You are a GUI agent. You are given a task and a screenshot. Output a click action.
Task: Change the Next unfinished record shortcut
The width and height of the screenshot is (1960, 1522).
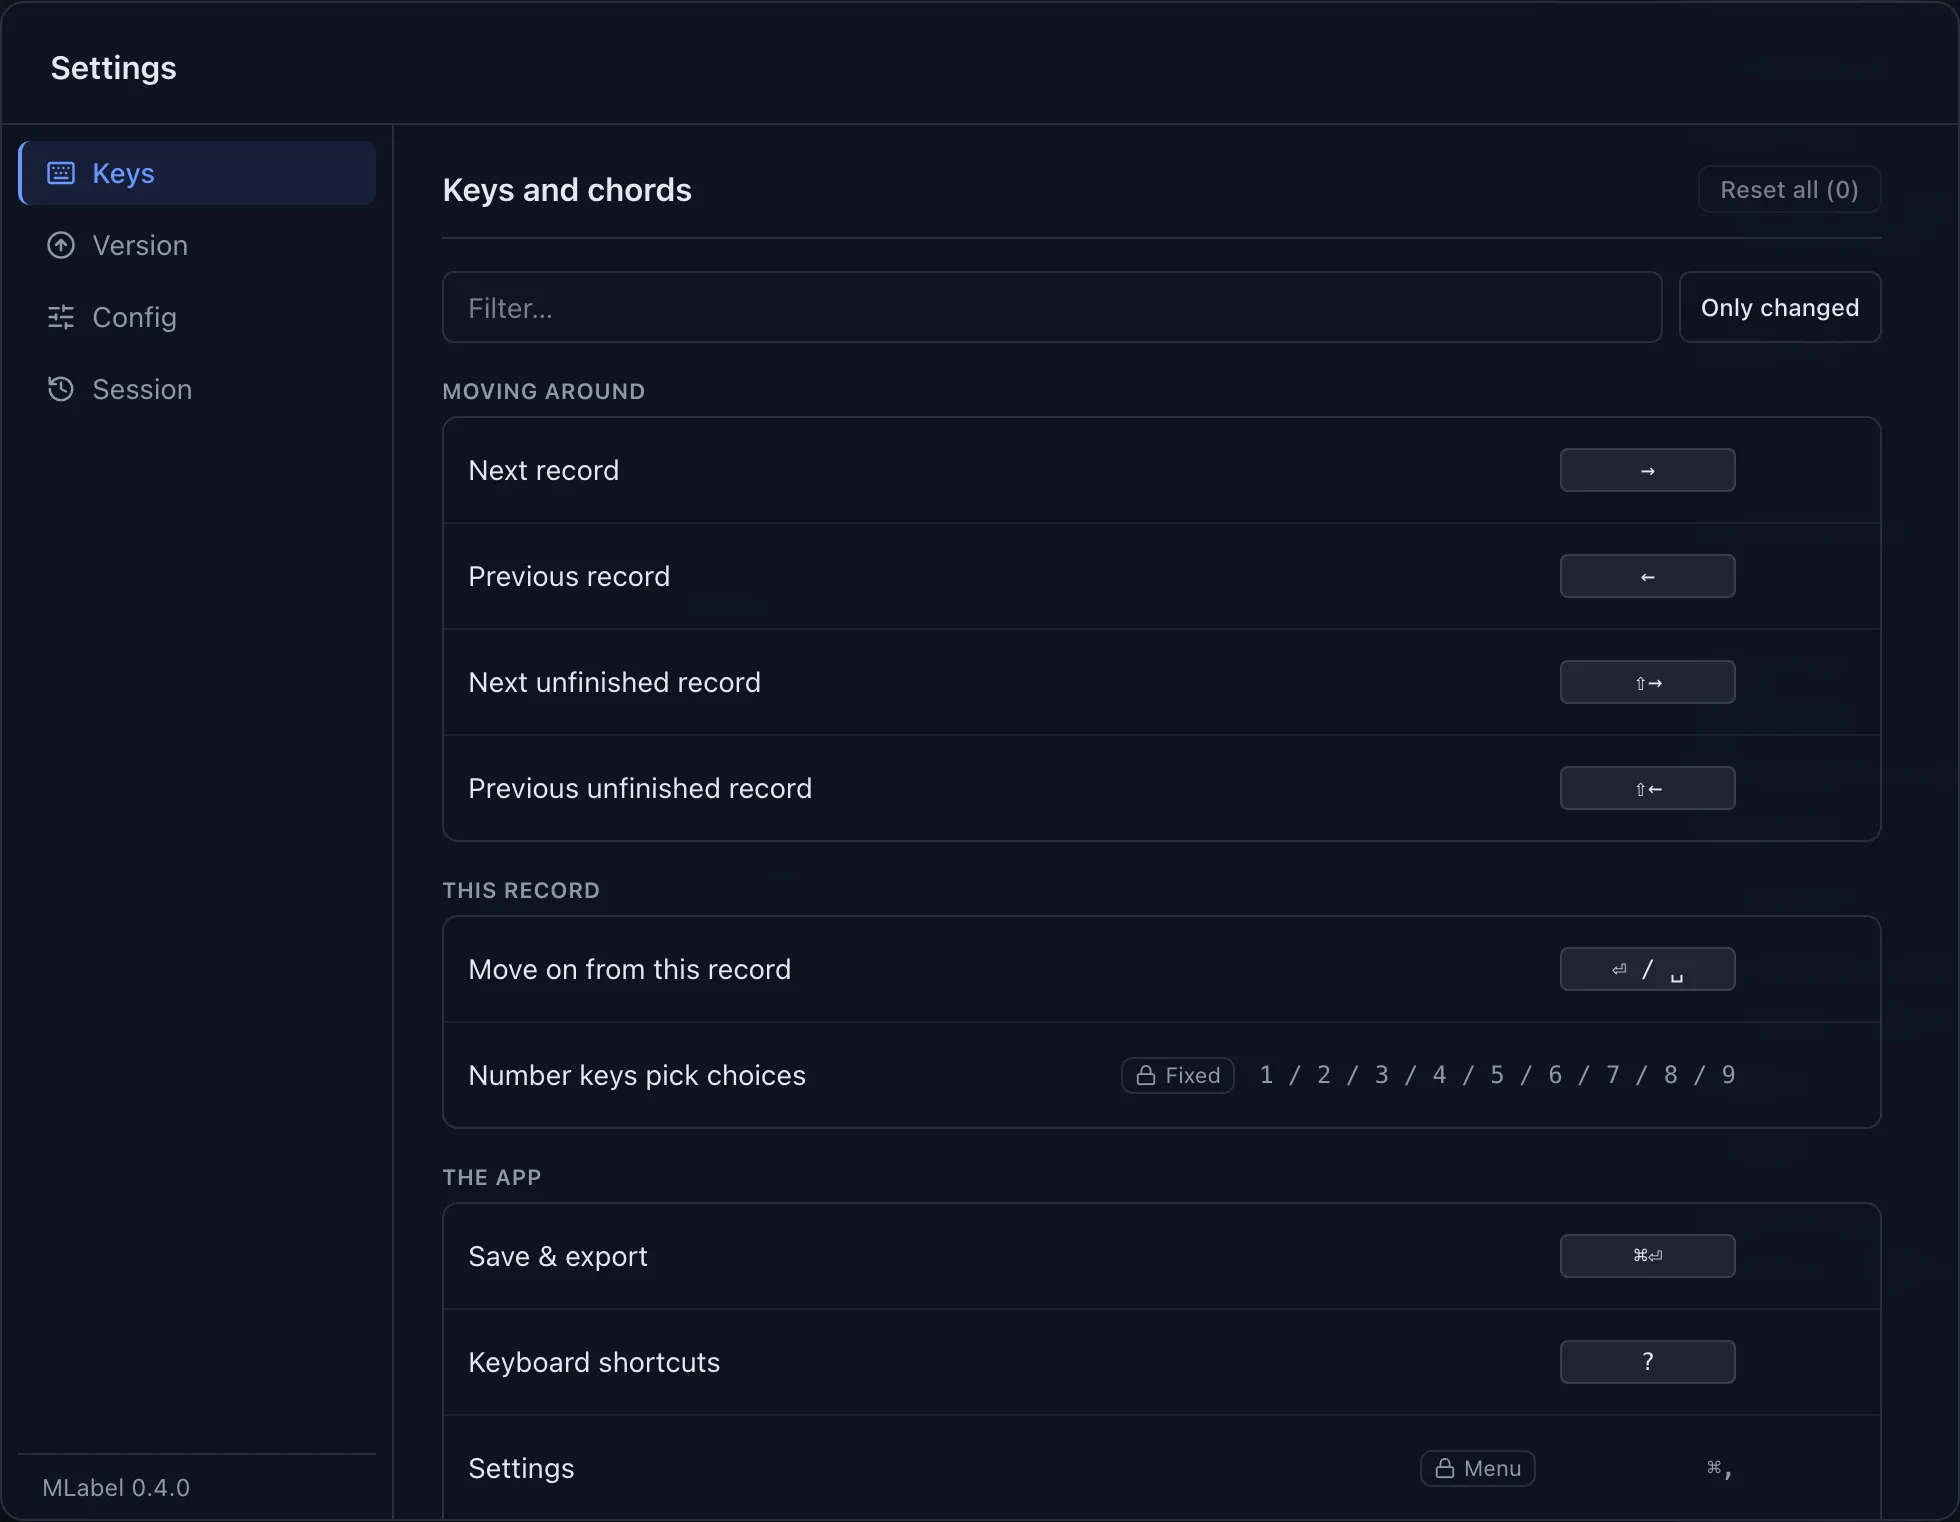point(1647,682)
